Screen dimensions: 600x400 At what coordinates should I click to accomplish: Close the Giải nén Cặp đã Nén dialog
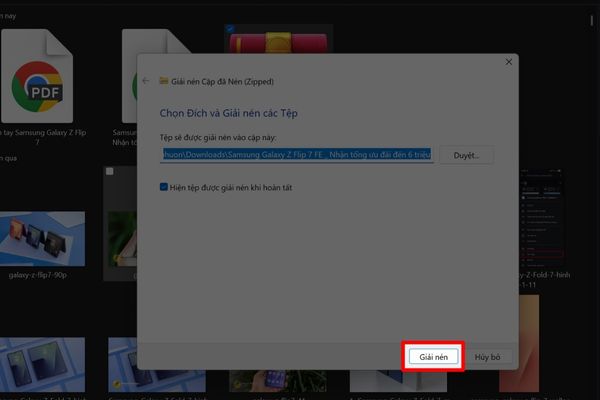508,62
